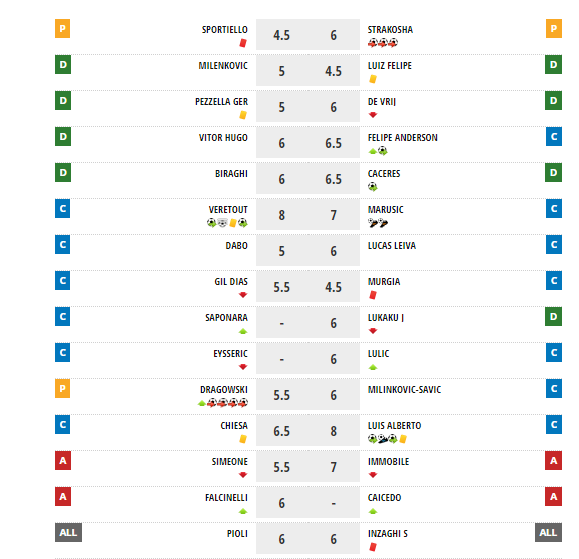Click the red substitution arrow under De Vrij

[x=373, y=115]
